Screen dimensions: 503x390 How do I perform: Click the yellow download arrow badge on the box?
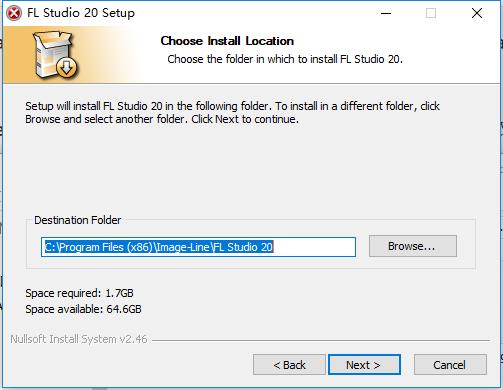tap(67, 67)
